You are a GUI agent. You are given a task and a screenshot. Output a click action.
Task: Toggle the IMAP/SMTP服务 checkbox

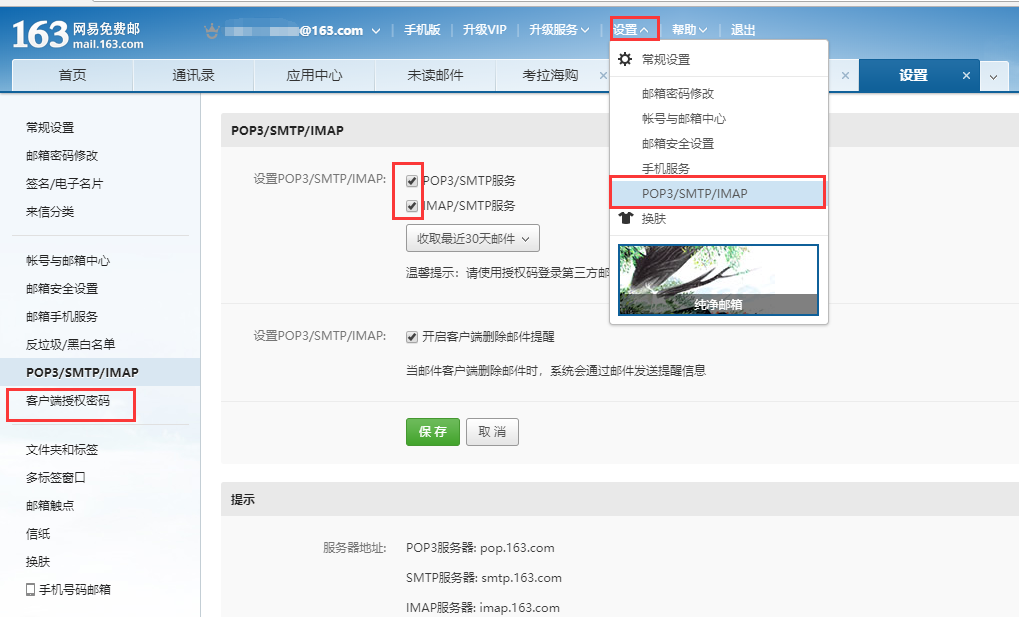point(412,206)
